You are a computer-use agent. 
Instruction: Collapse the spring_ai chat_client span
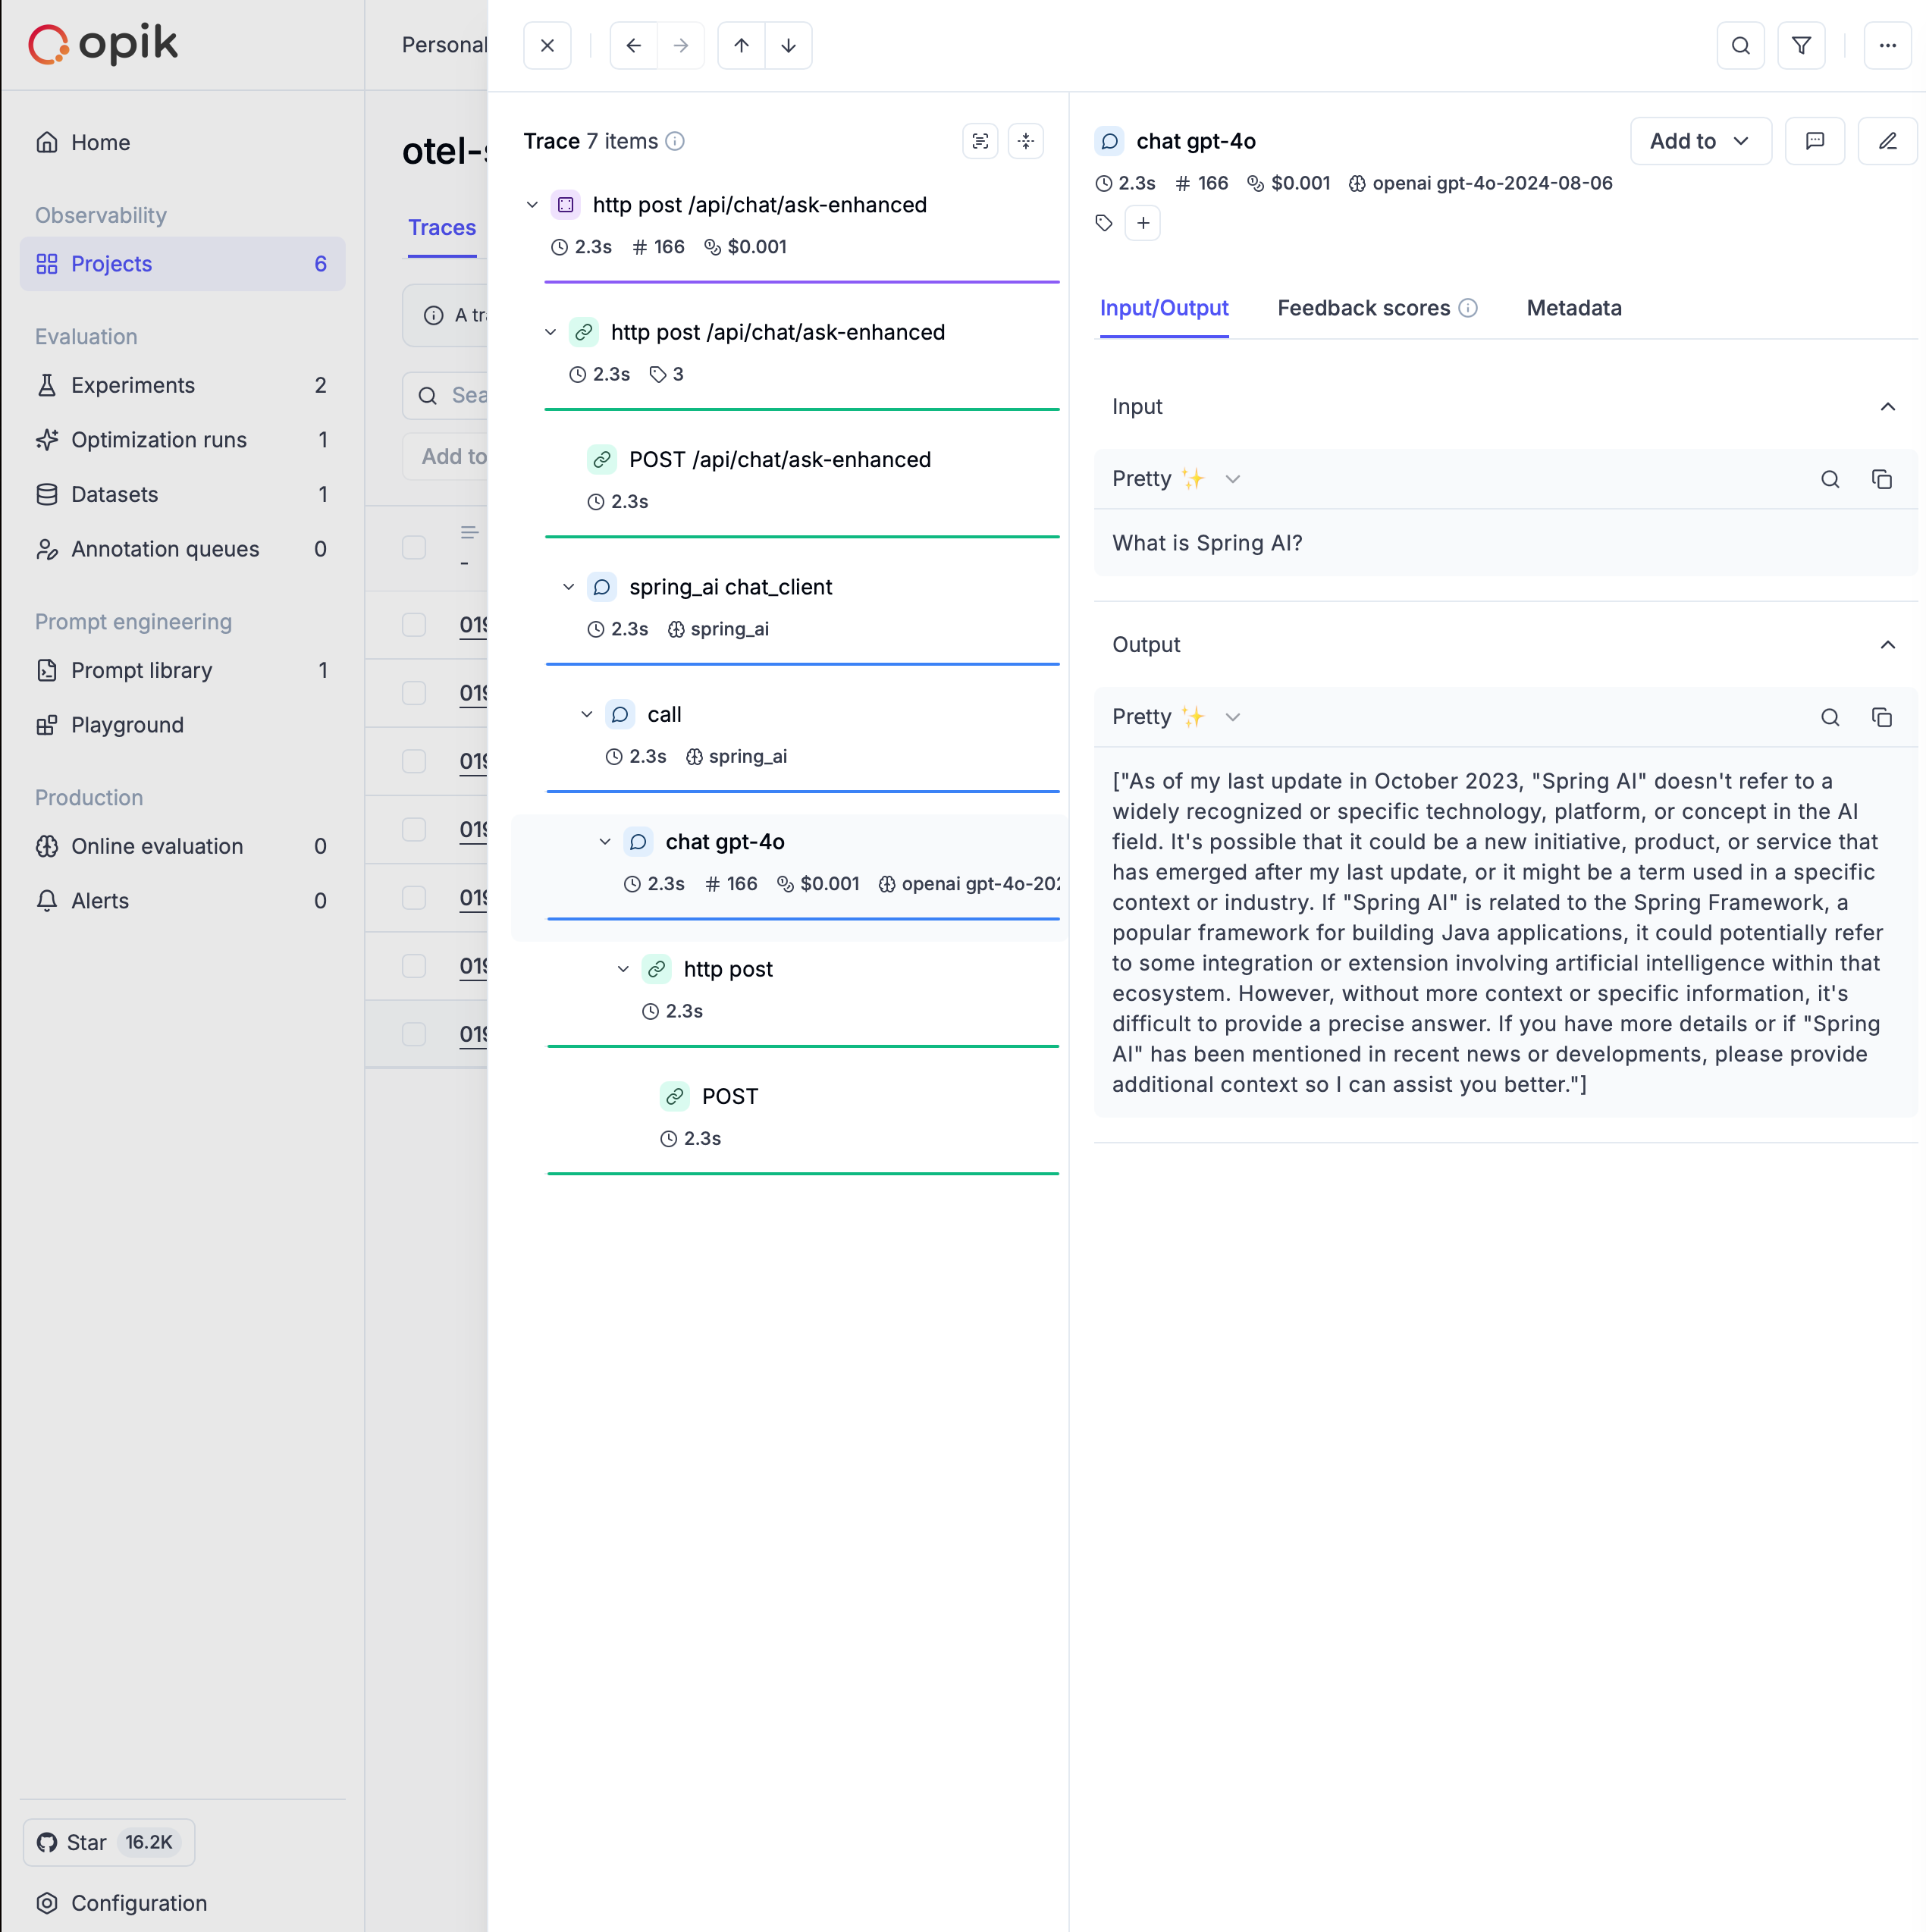(x=568, y=587)
